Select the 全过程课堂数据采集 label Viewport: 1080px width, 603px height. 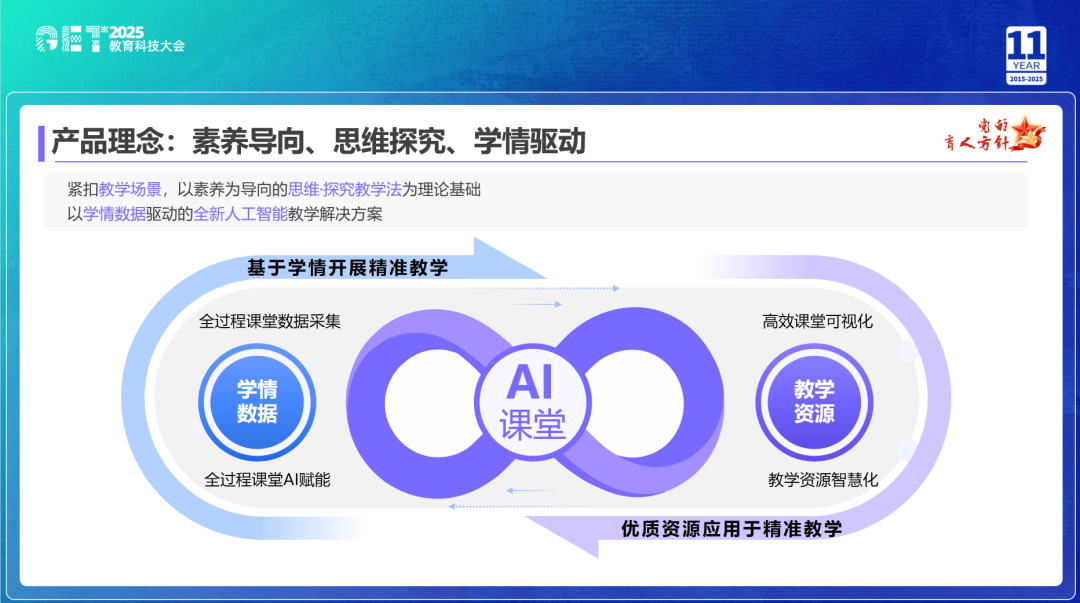click(x=270, y=321)
